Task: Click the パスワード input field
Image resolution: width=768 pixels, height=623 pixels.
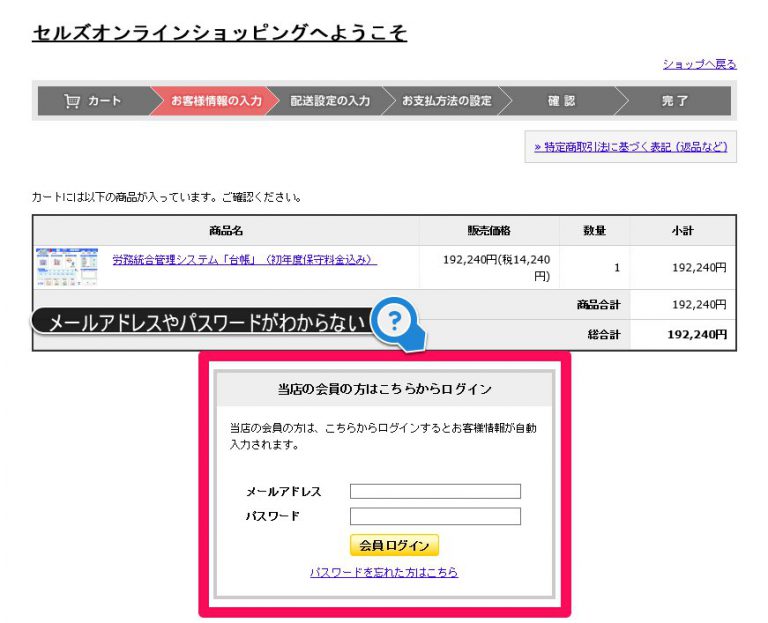Action: pos(435,516)
